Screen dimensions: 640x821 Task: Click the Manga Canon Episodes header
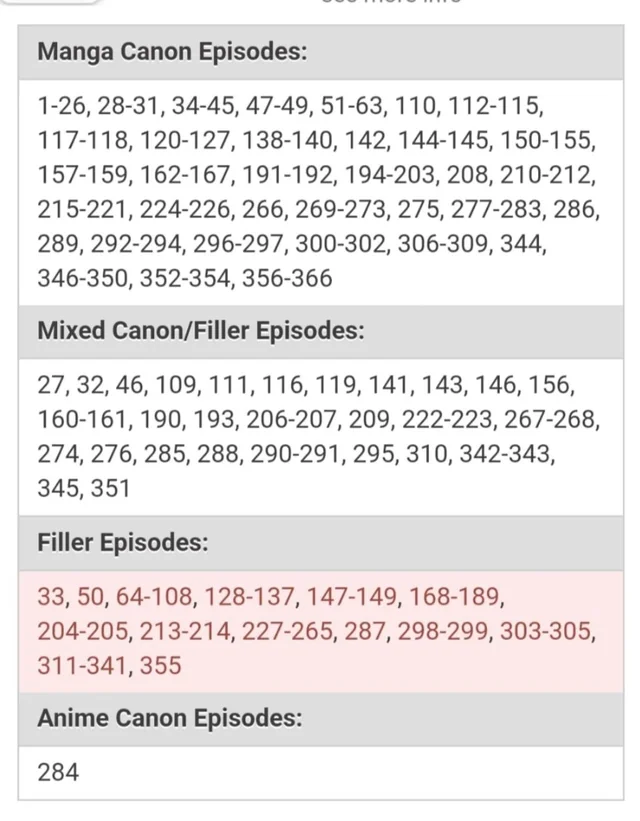pos(171,52)
